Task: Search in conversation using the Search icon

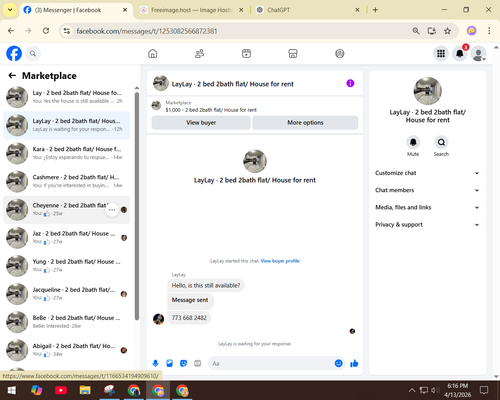Action: coord(441,142)
